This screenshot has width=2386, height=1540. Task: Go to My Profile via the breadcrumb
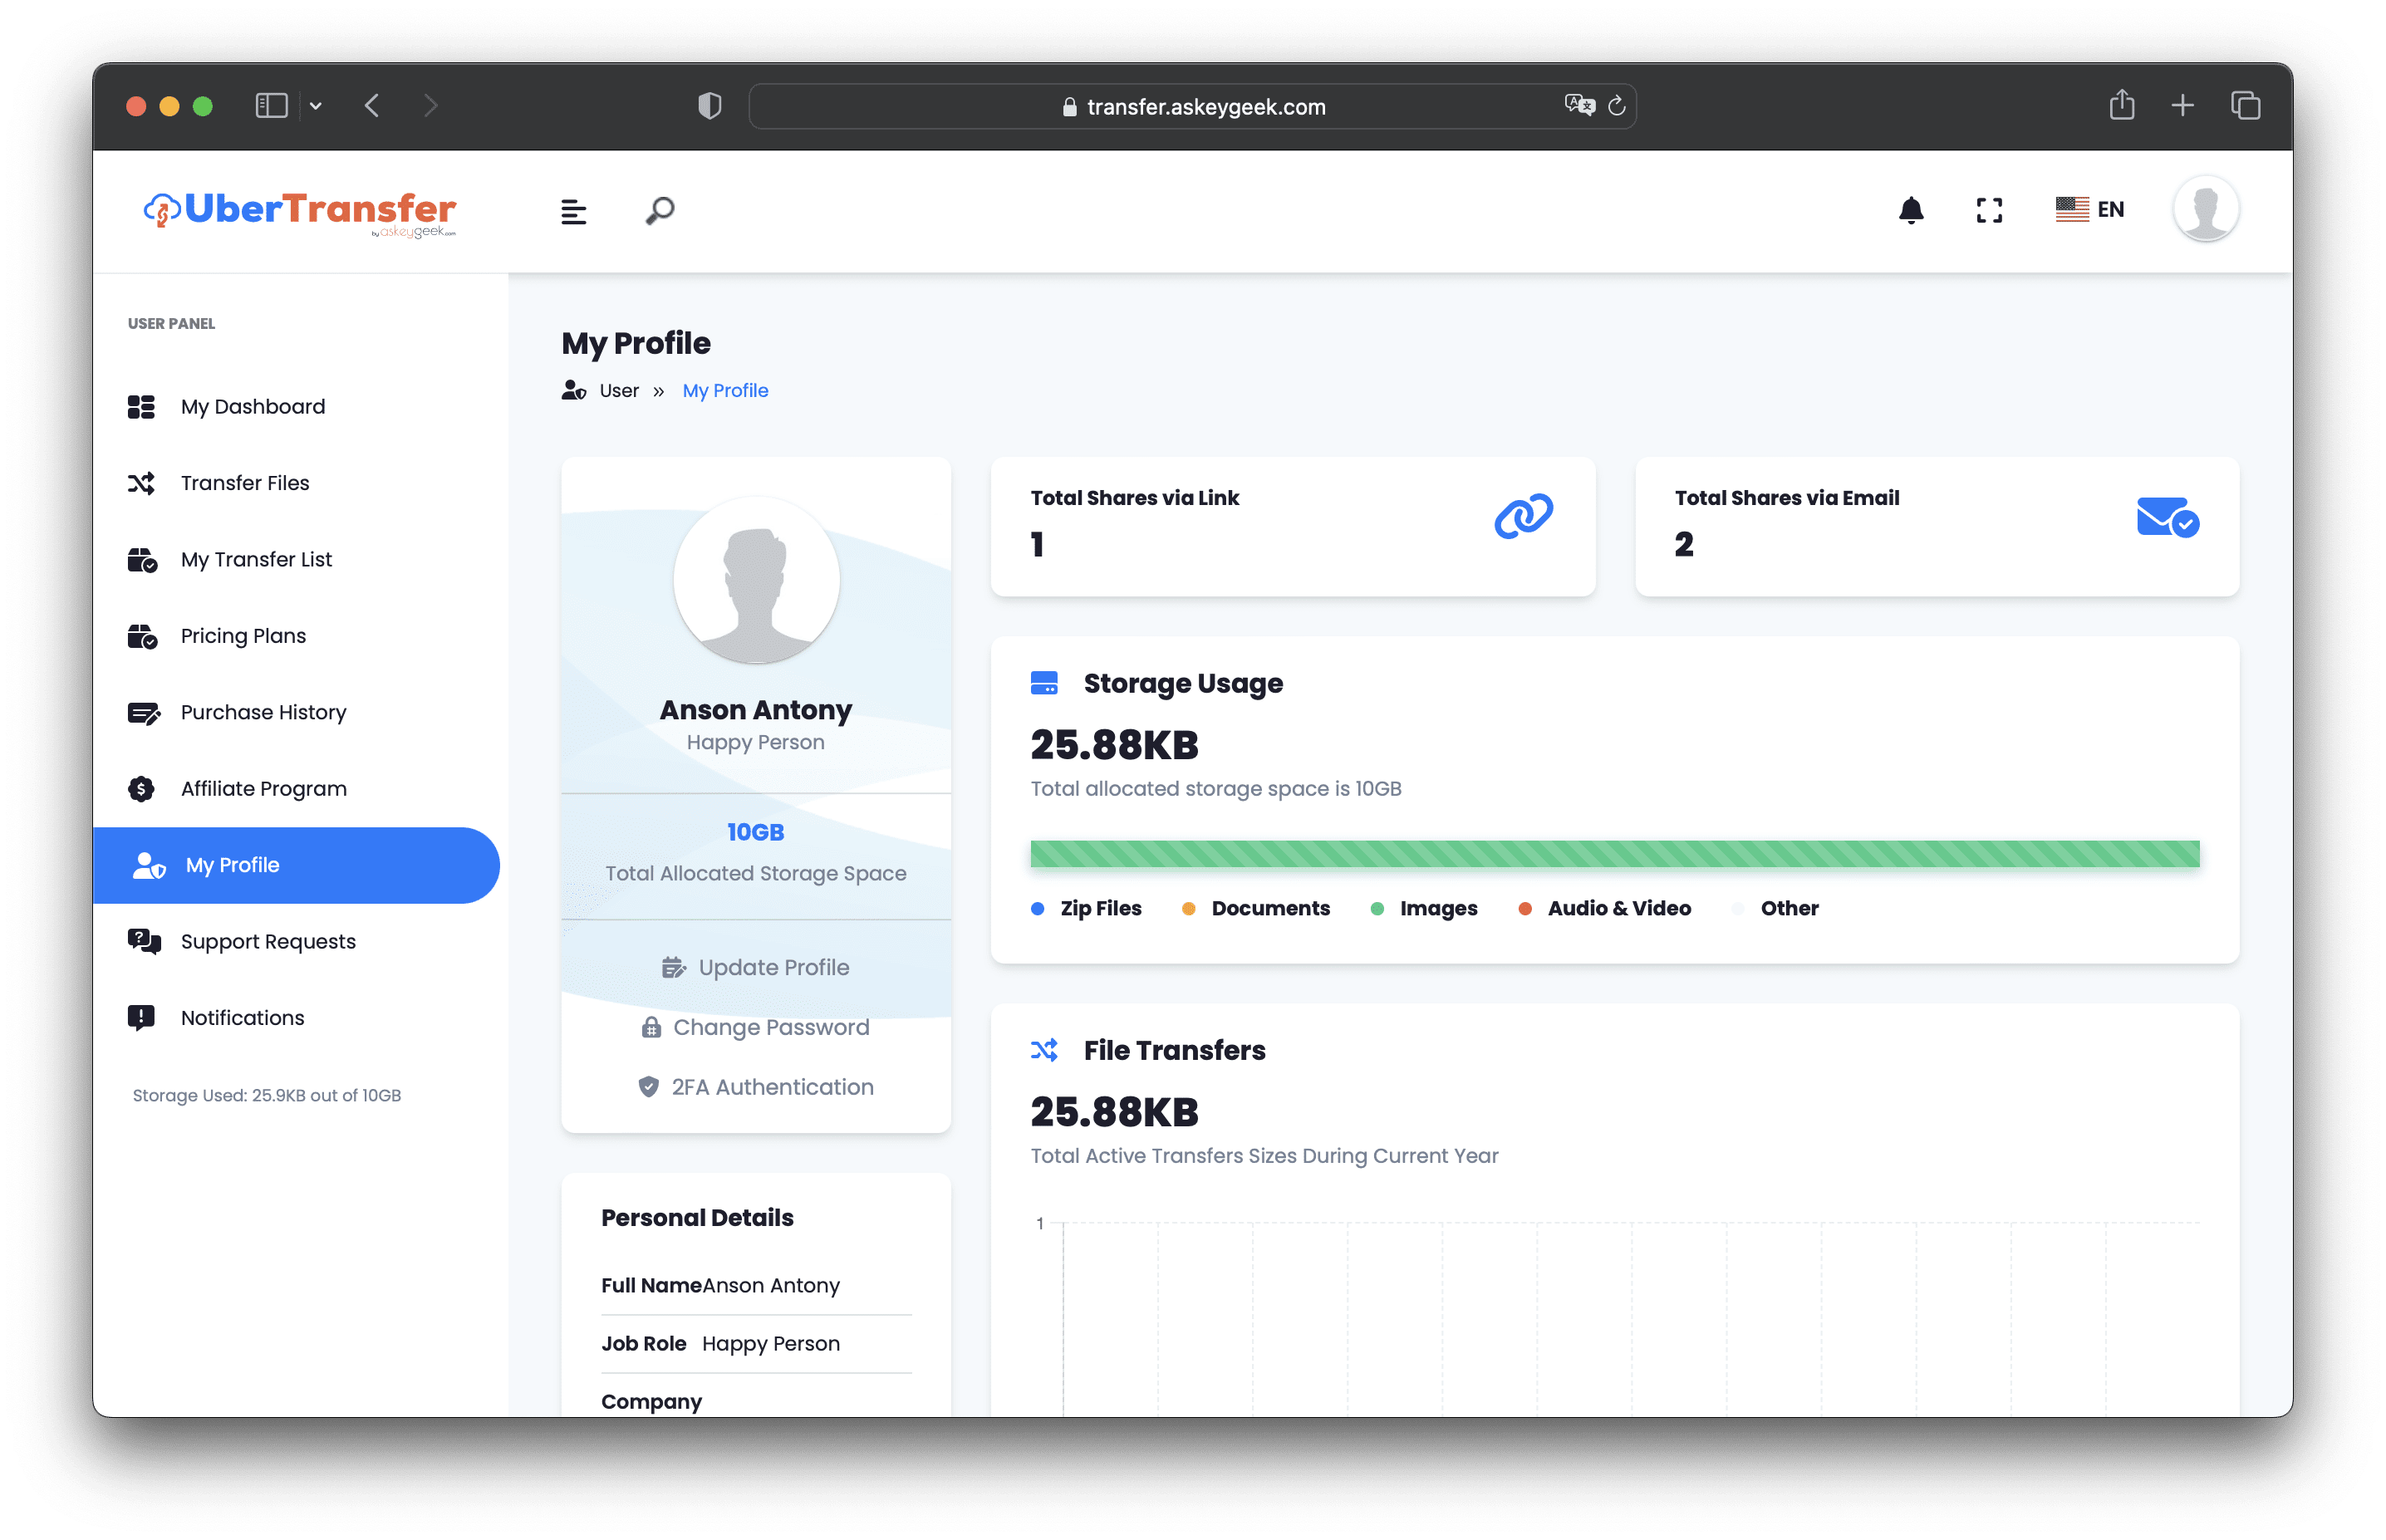[725, 390]
